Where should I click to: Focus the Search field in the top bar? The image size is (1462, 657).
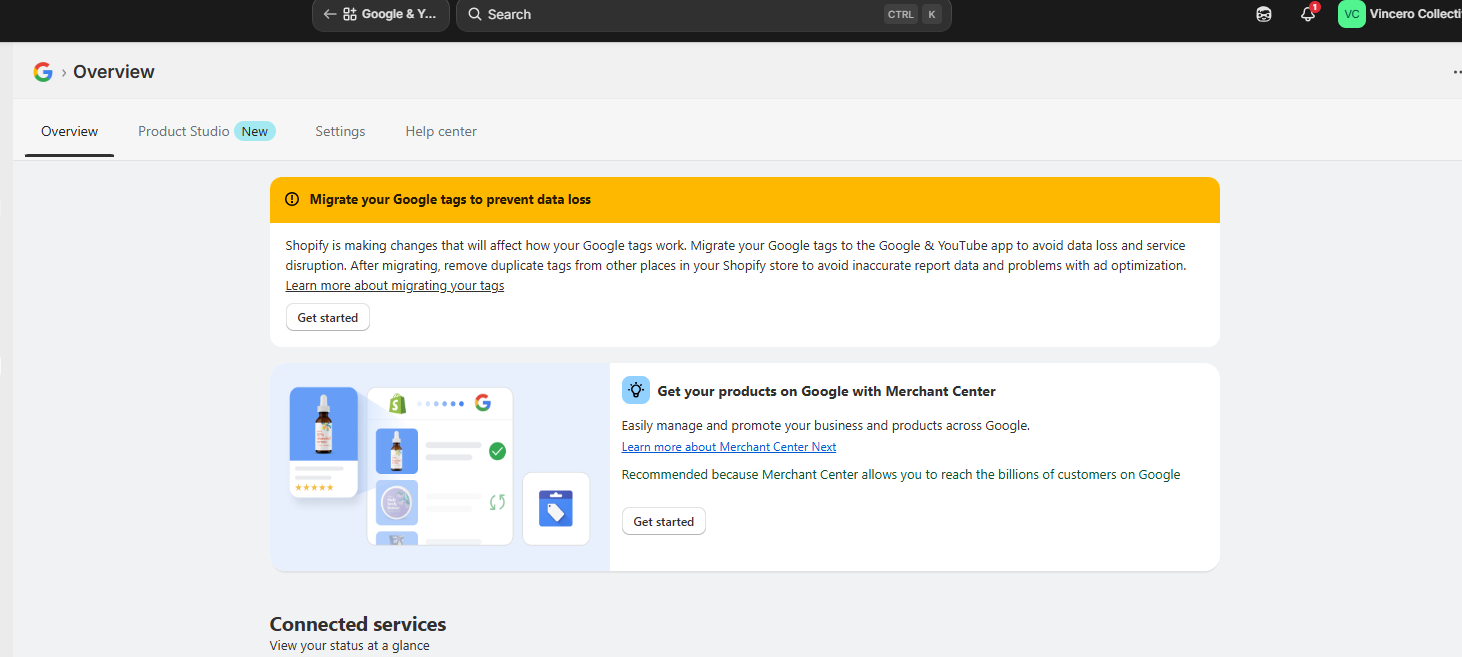click(704, 15)
